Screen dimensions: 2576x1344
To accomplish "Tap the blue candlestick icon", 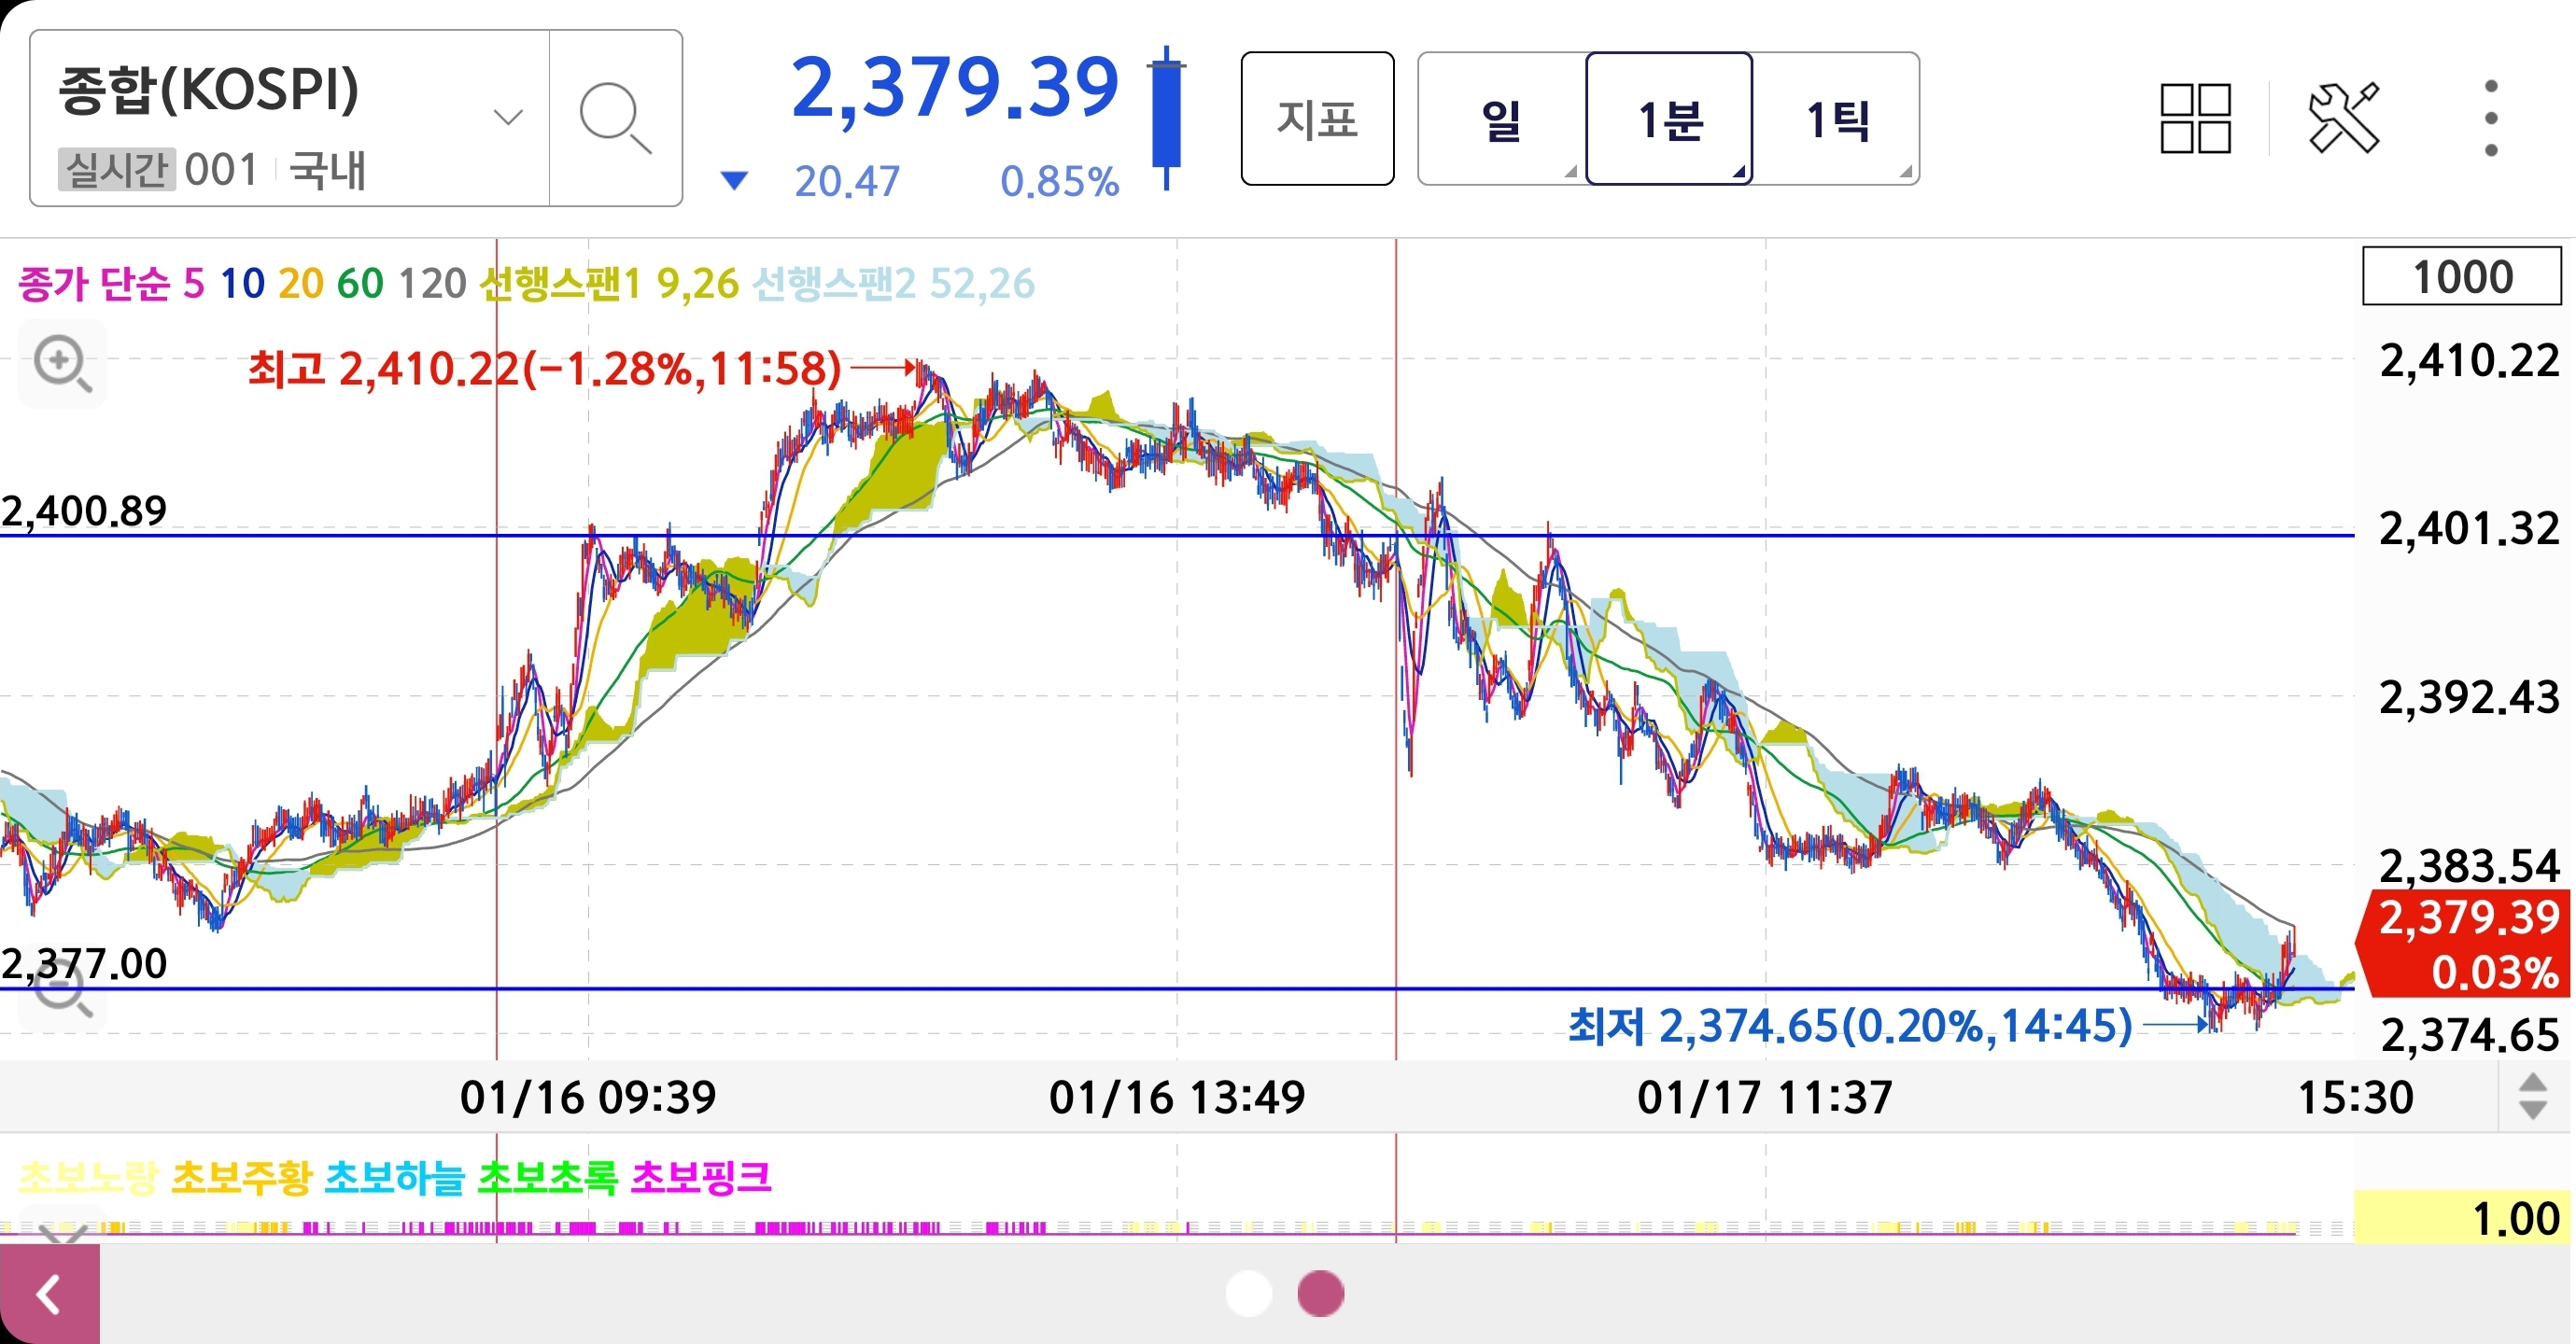I will [x=1166, y=116].
